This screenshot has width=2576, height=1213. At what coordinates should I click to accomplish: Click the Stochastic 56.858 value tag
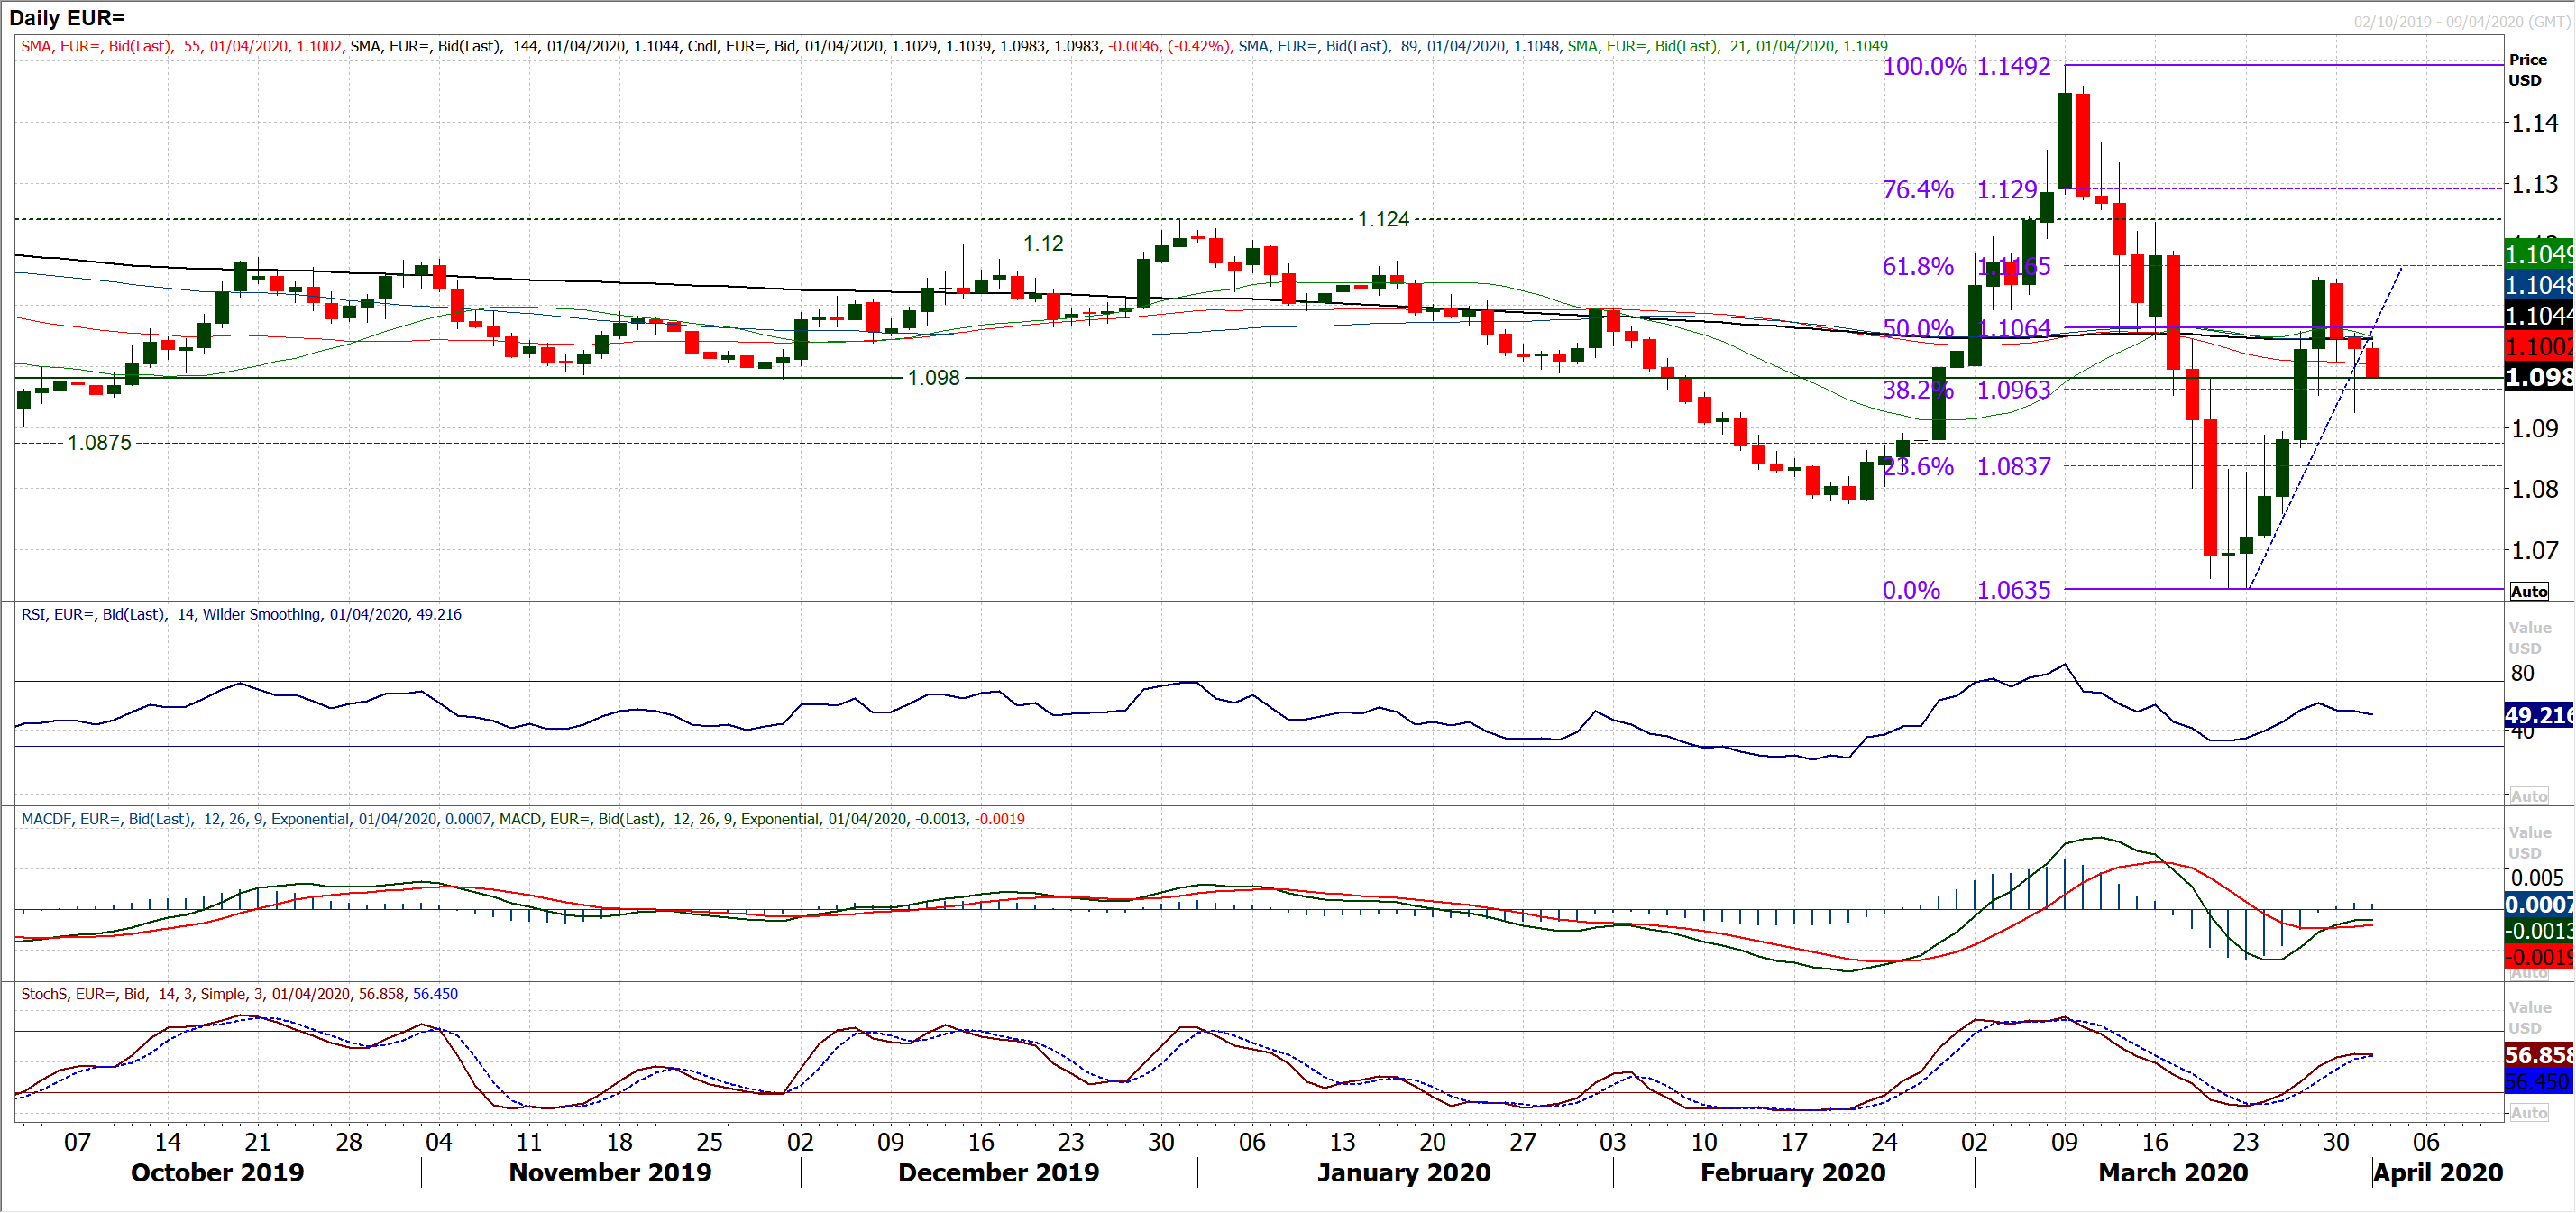pos(2539,1055)
